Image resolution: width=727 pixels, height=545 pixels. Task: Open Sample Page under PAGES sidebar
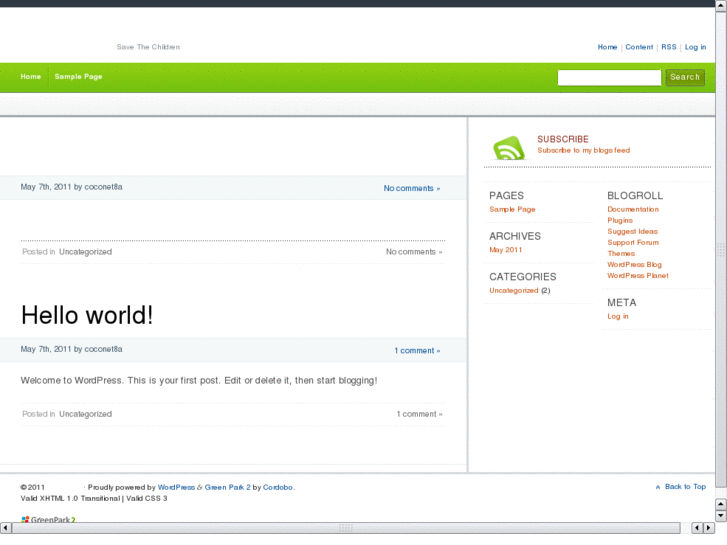512,209
